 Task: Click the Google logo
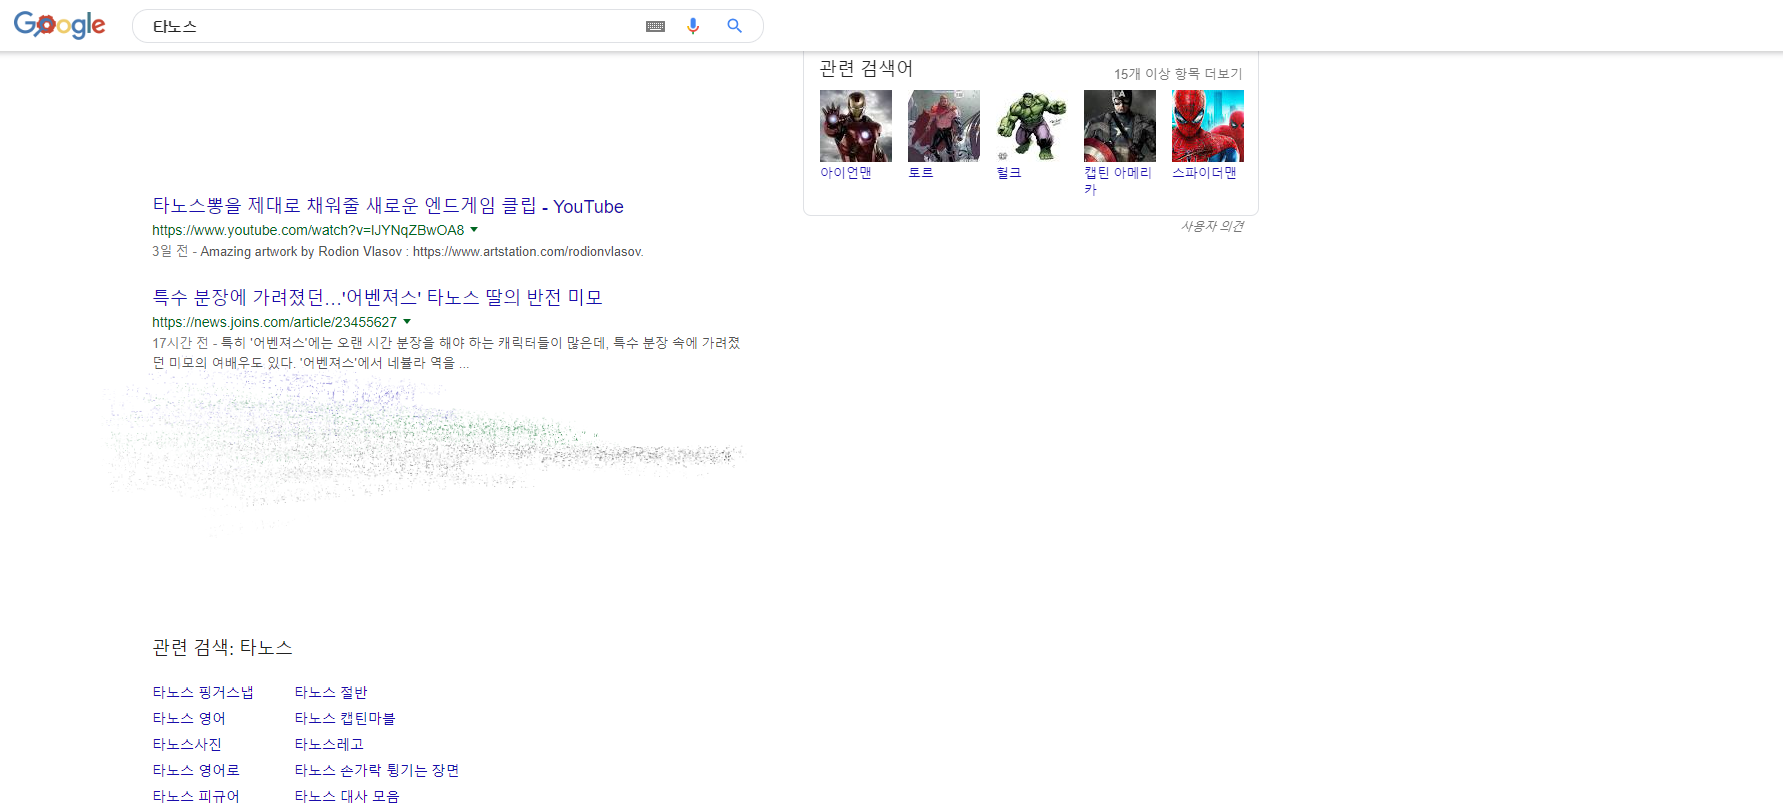[60, 25]
